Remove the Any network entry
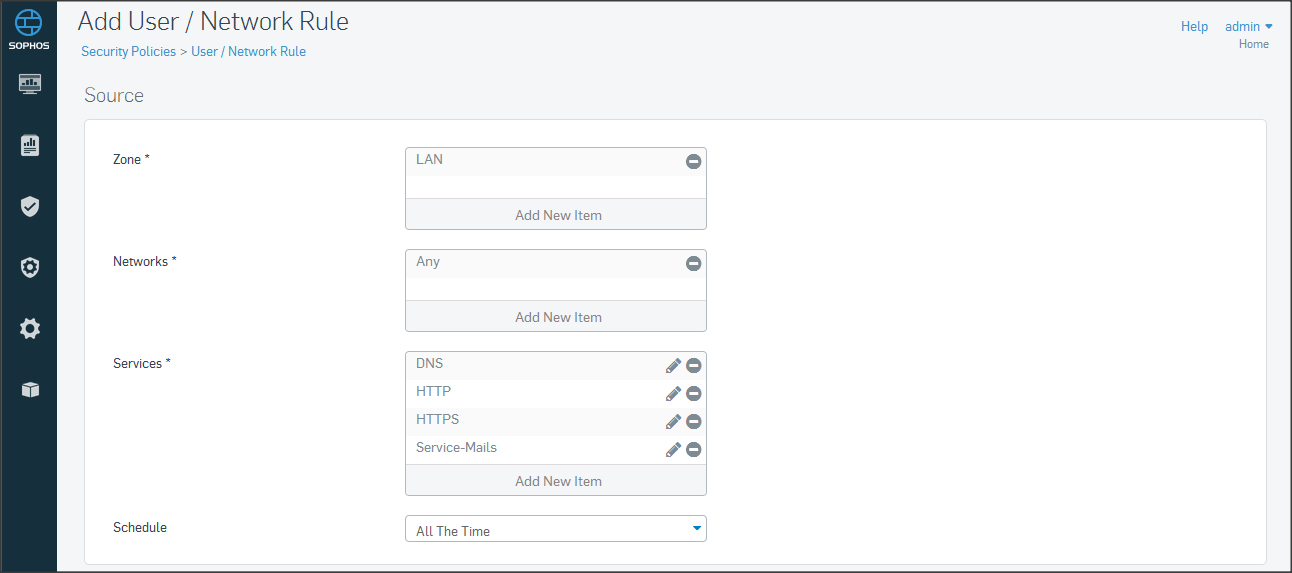This screenshot has width=1292, height=573. click(693, 264)
